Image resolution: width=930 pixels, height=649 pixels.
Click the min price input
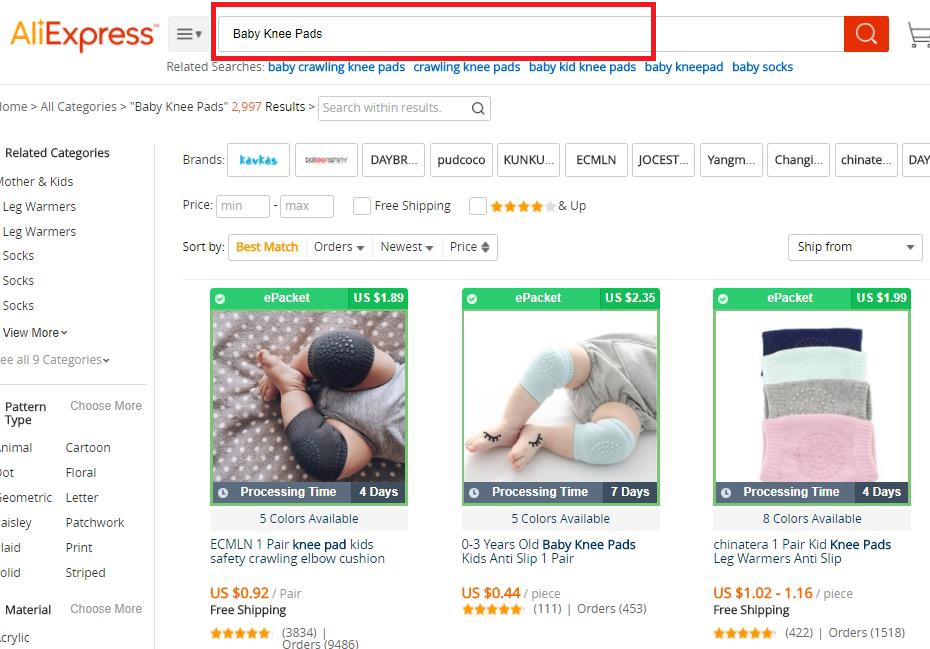243,206
